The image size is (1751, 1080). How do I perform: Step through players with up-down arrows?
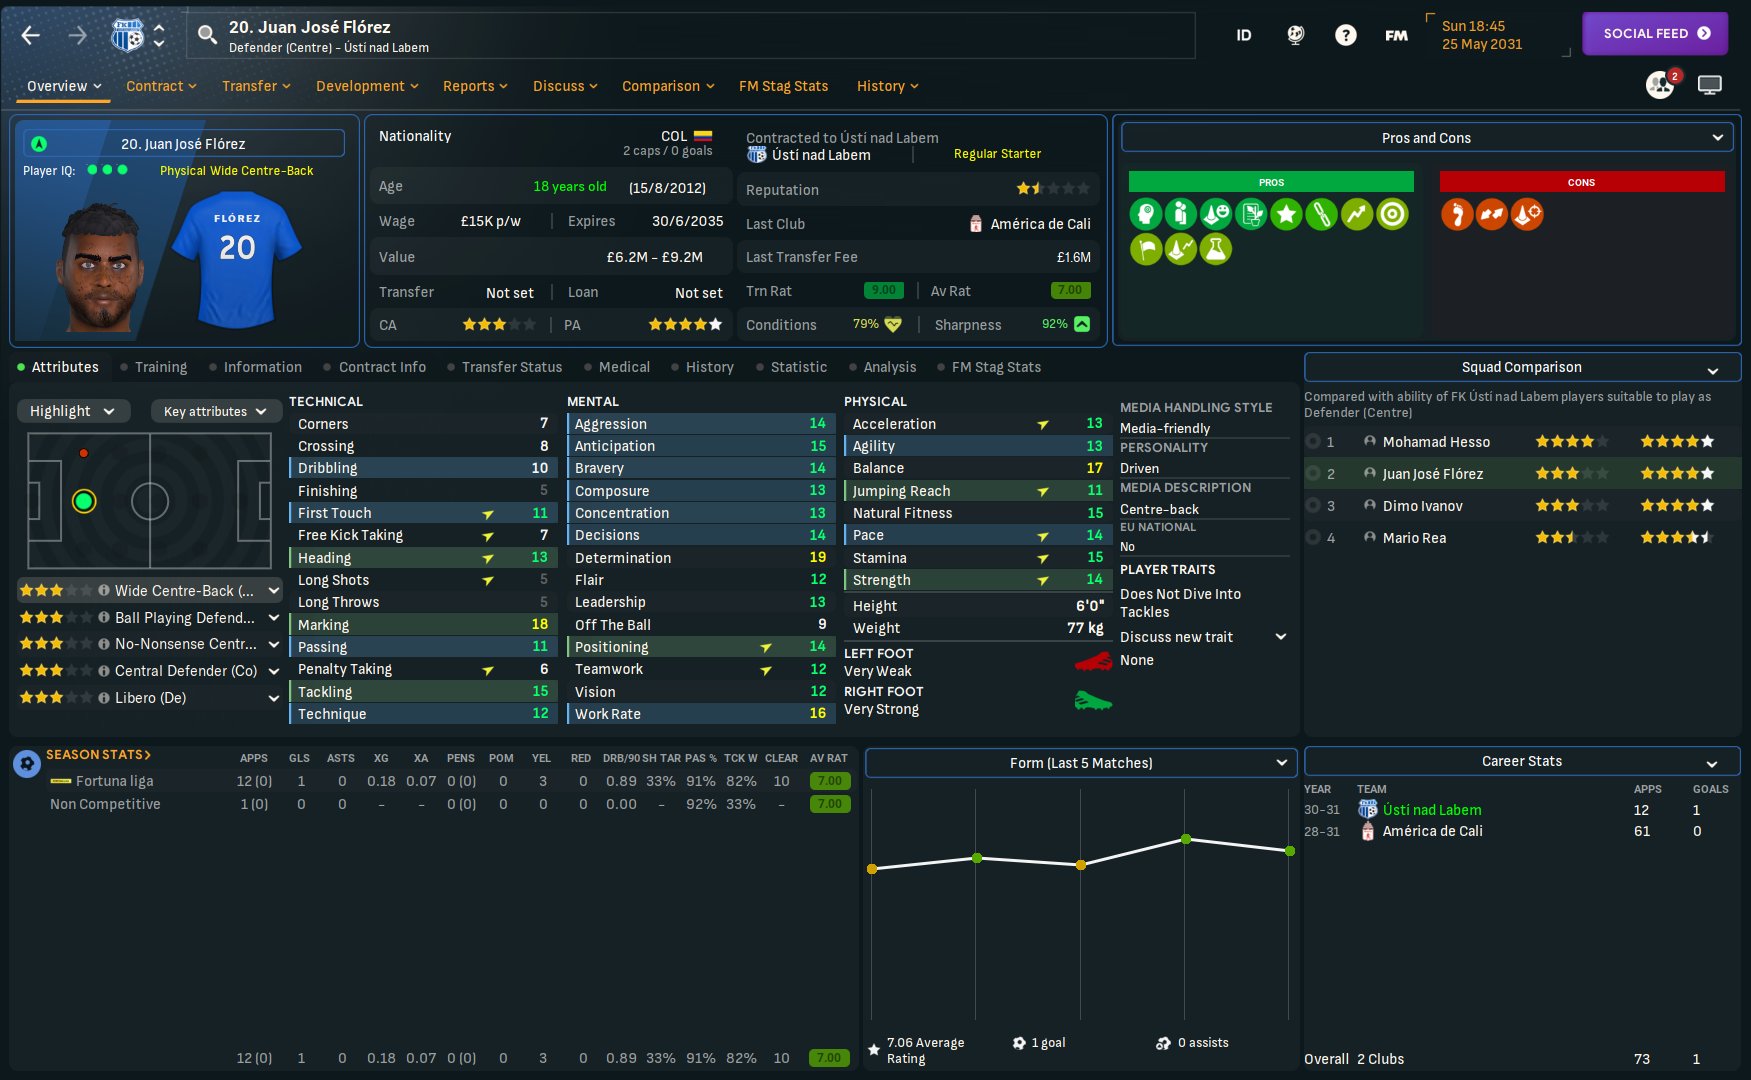[159, 36]
